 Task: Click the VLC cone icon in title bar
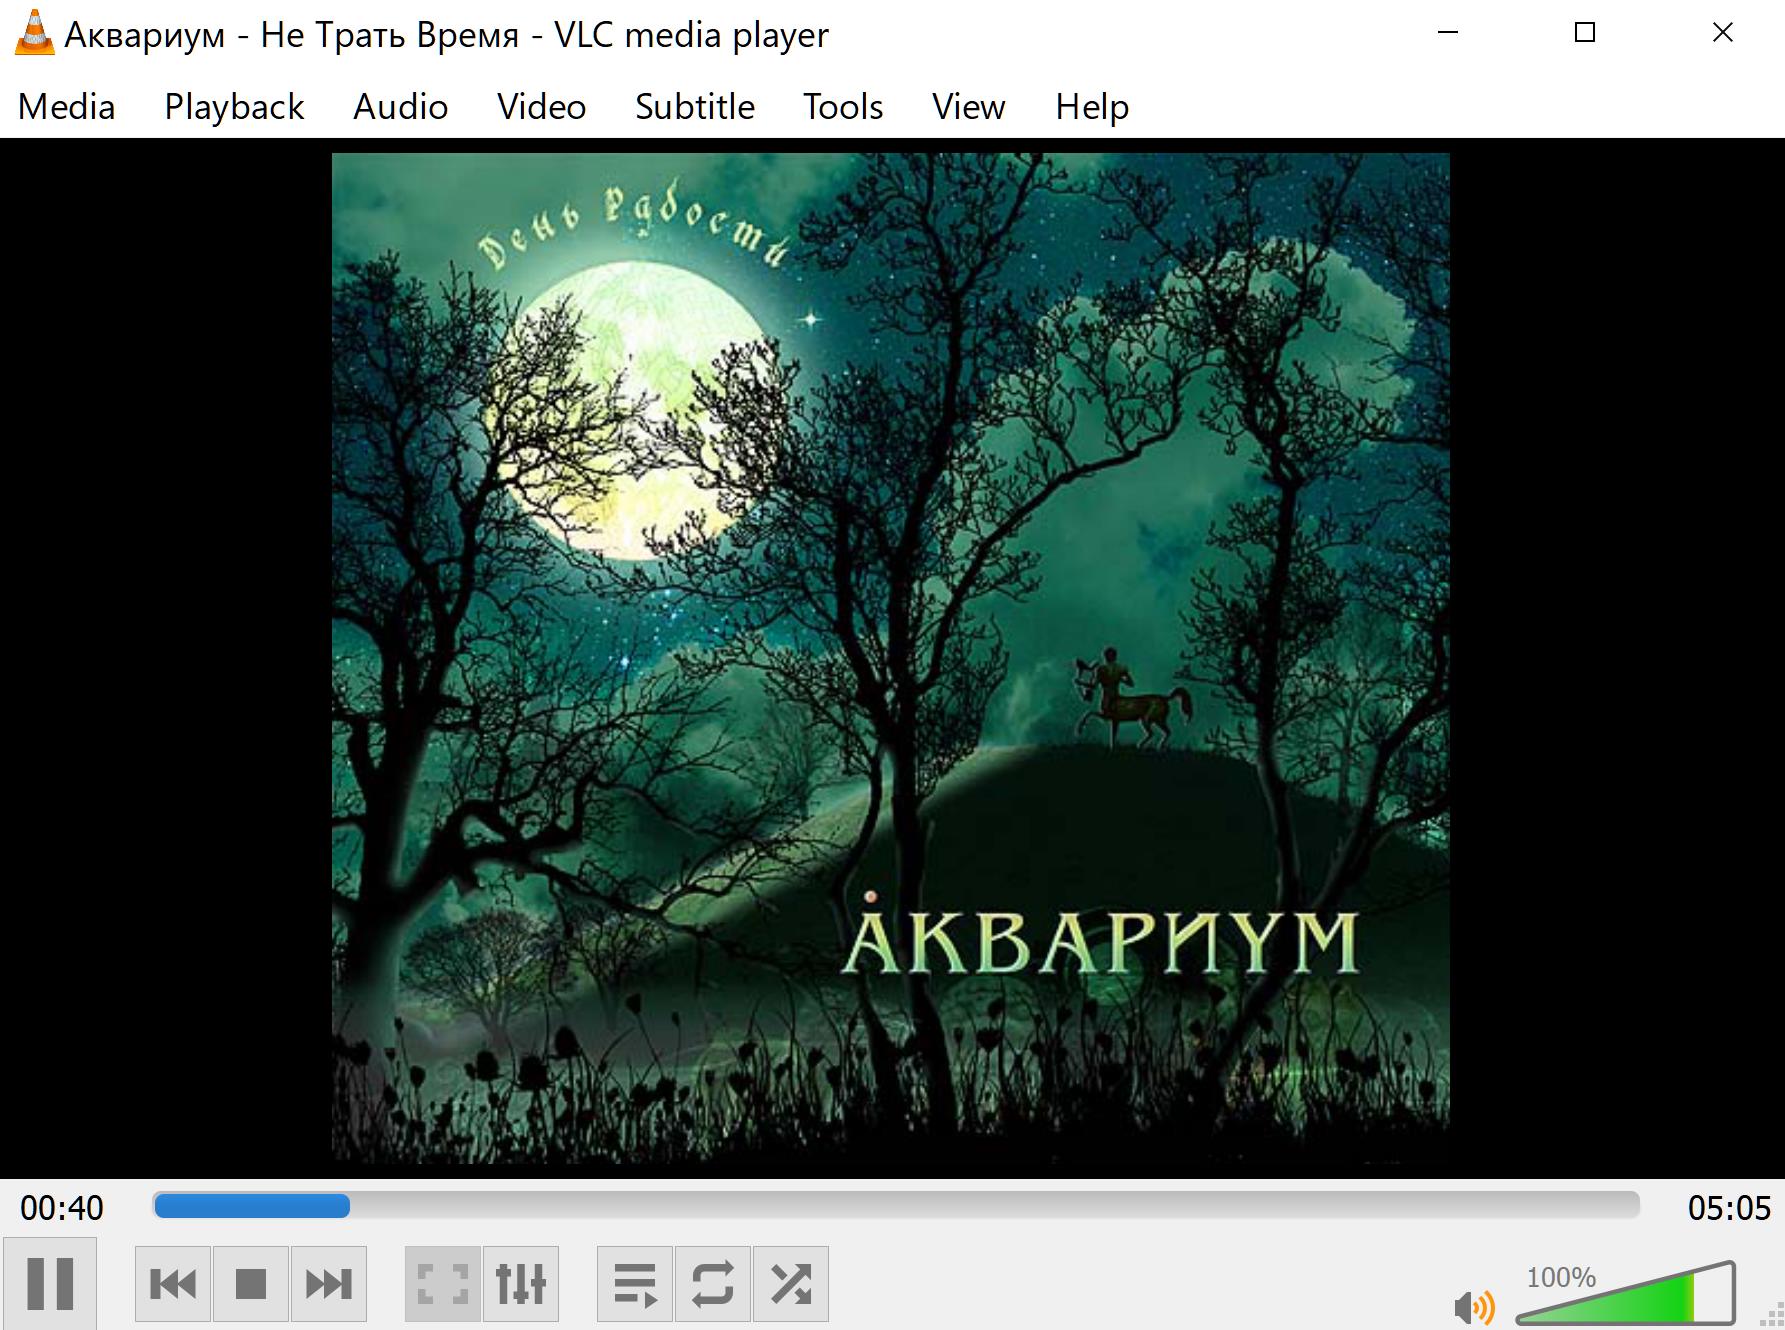(34, 33)
